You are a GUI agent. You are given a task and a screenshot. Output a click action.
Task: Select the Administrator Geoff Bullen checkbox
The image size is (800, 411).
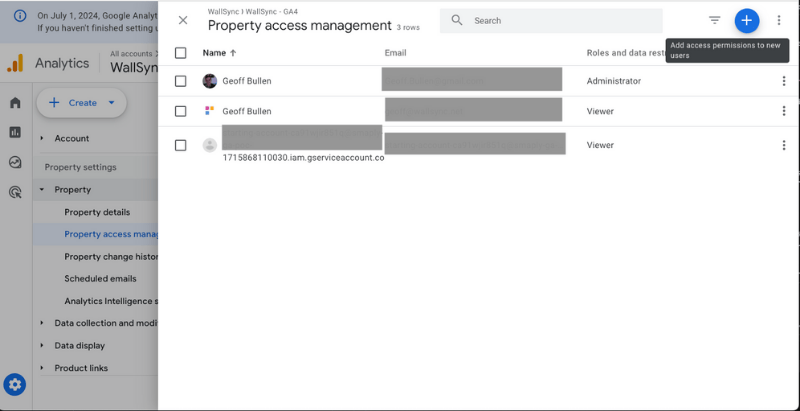pyautogui.click(x=180, y=81)
